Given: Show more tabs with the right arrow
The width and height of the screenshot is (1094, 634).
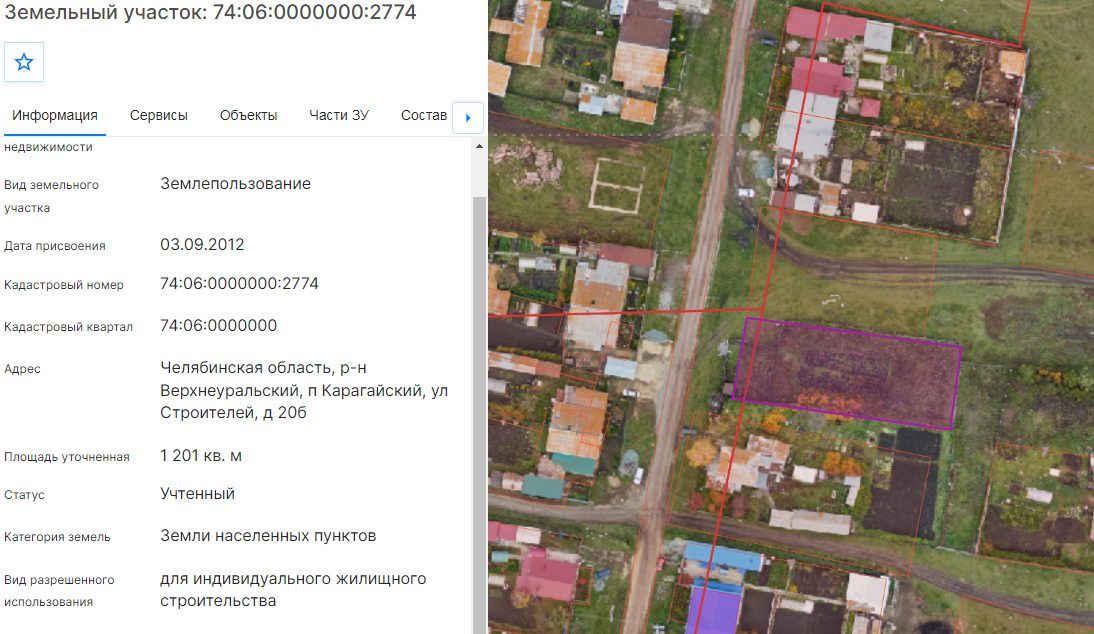Looking at the screenshot, I should [467, 118].
